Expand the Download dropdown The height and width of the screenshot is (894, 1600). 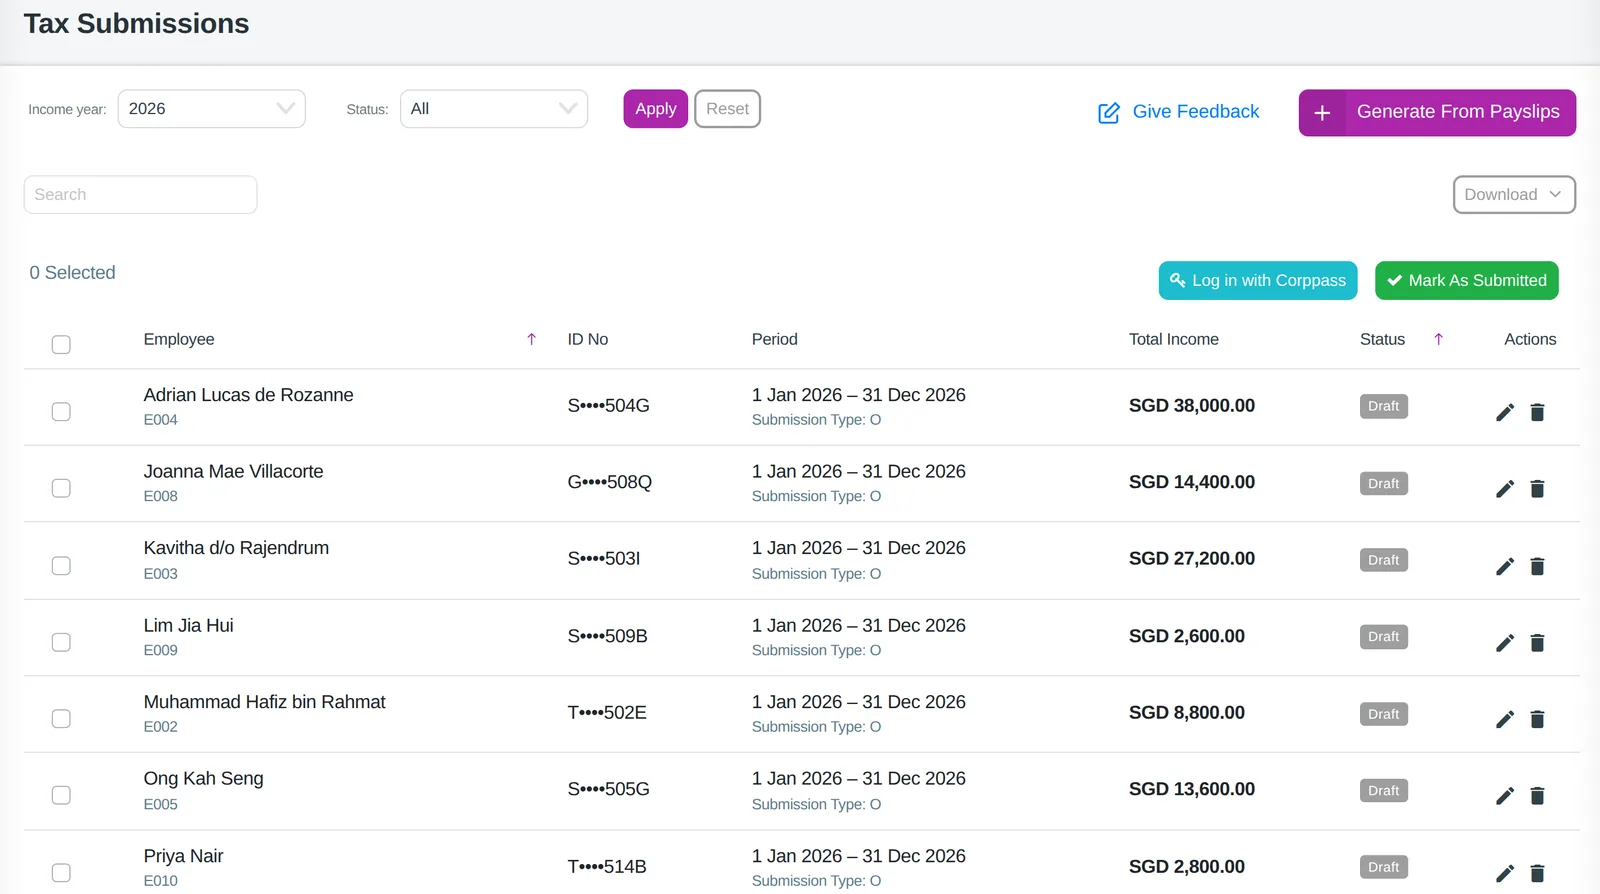(x=1514, y=195)
